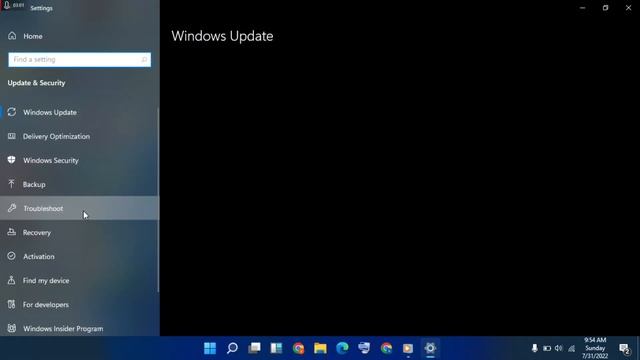Open Find my device settings
Viewport: 640px width, 360px height.
(80, 281)
